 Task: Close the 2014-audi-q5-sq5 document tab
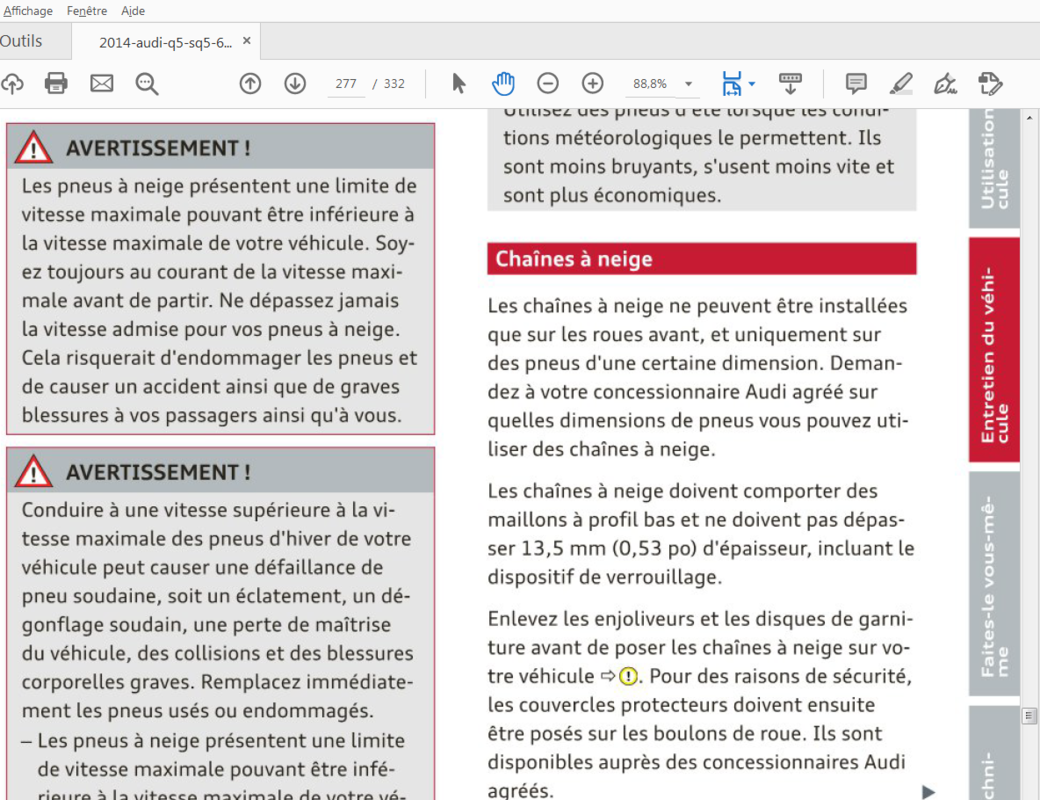[247, 42]
